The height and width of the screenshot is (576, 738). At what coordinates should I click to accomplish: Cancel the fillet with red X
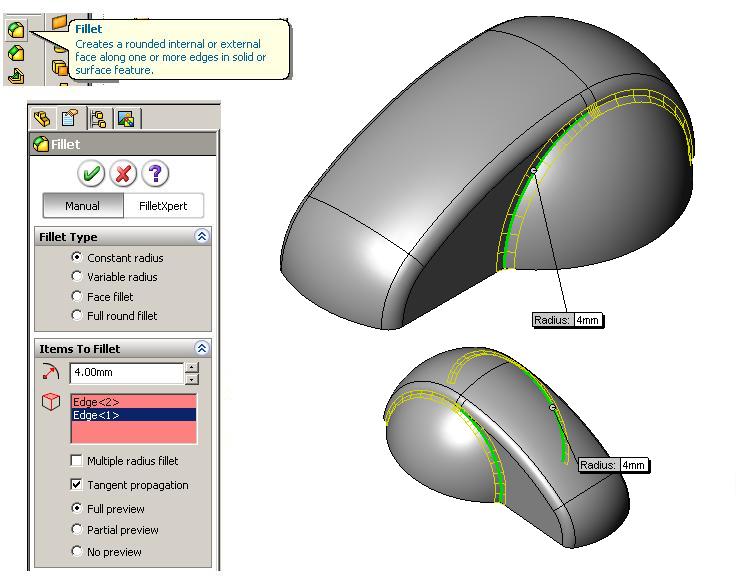[x=123, y=173]
